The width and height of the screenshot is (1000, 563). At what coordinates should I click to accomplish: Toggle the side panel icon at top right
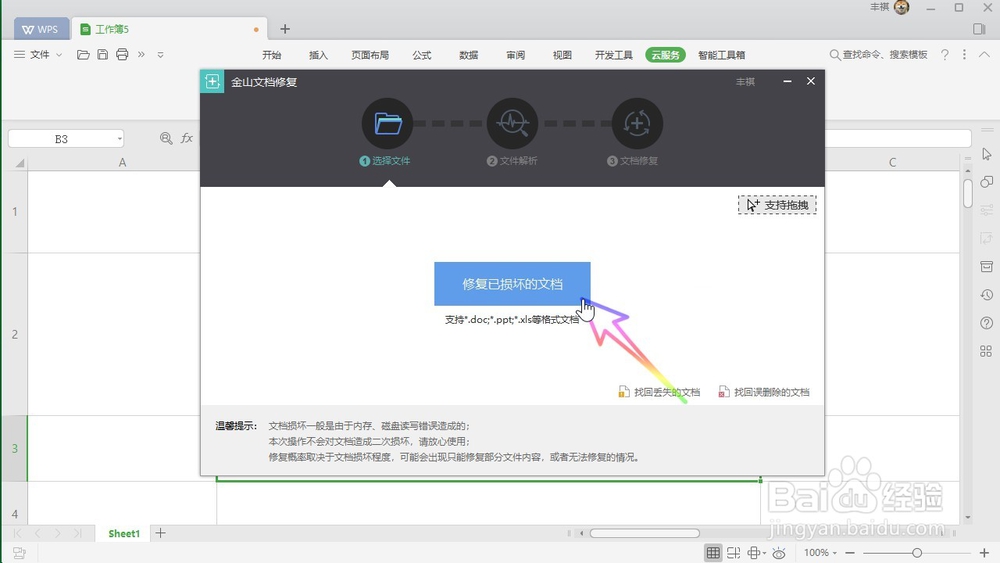pos(980,29)
